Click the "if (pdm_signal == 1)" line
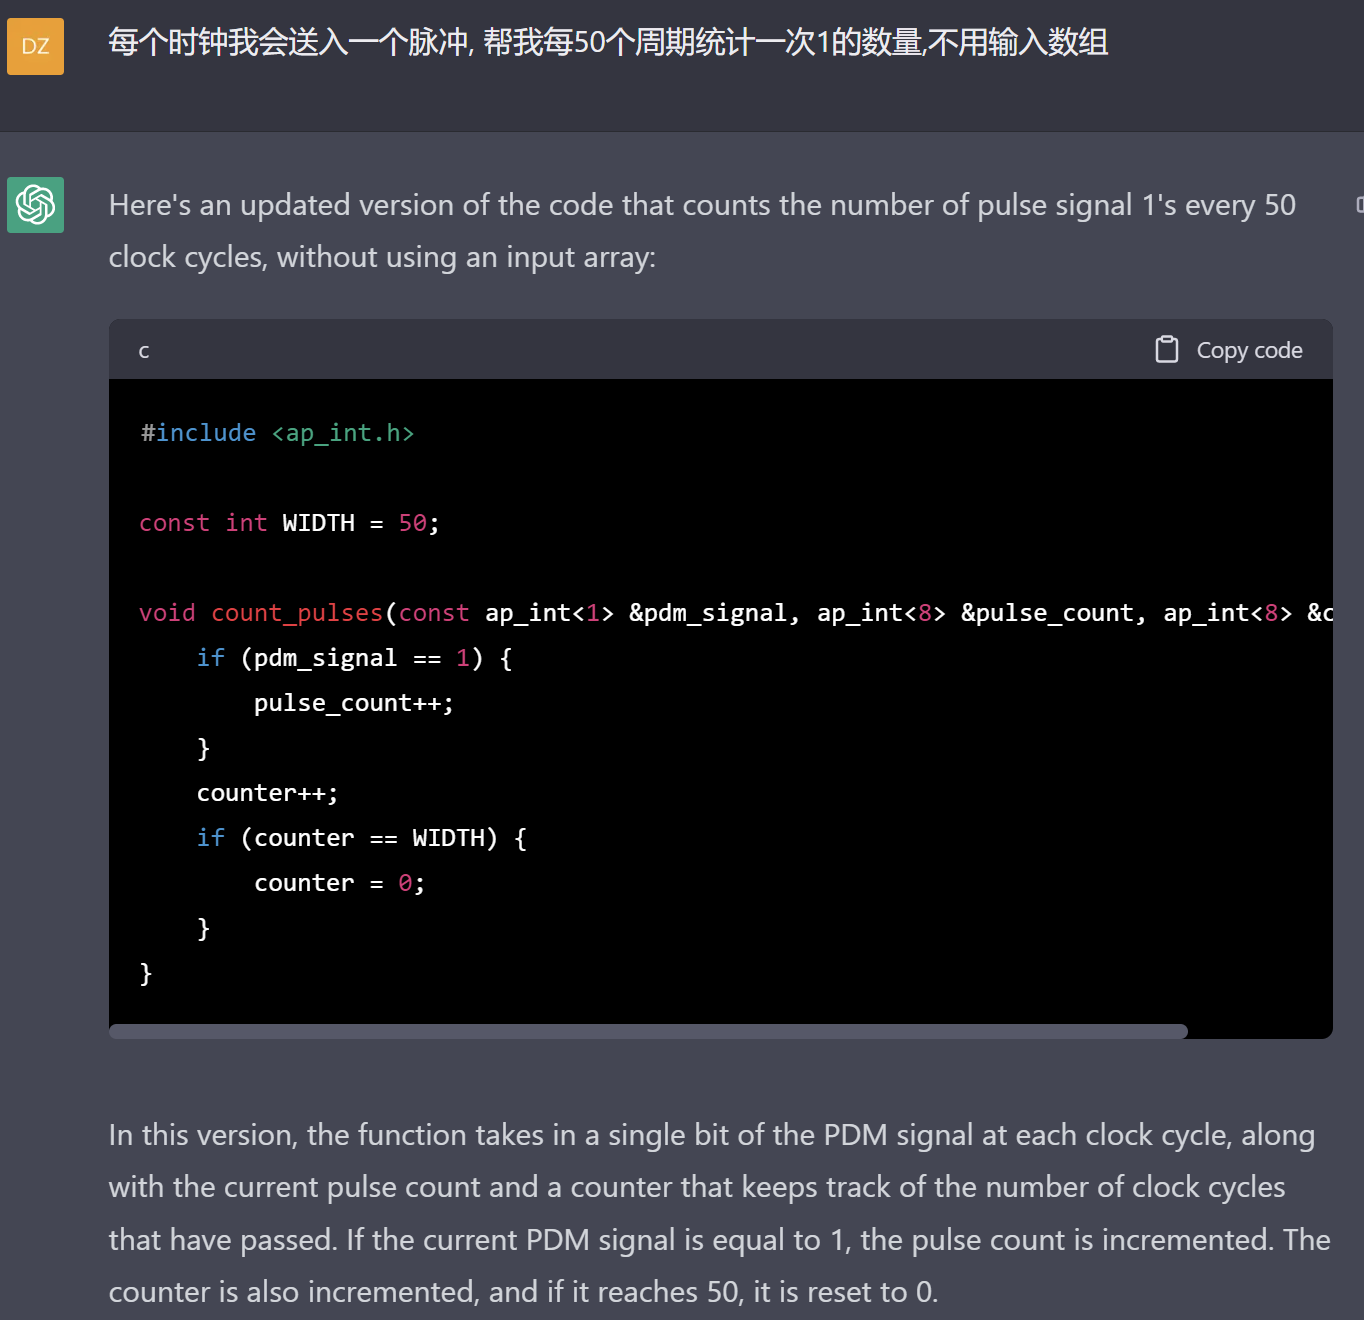 (354, 658)
